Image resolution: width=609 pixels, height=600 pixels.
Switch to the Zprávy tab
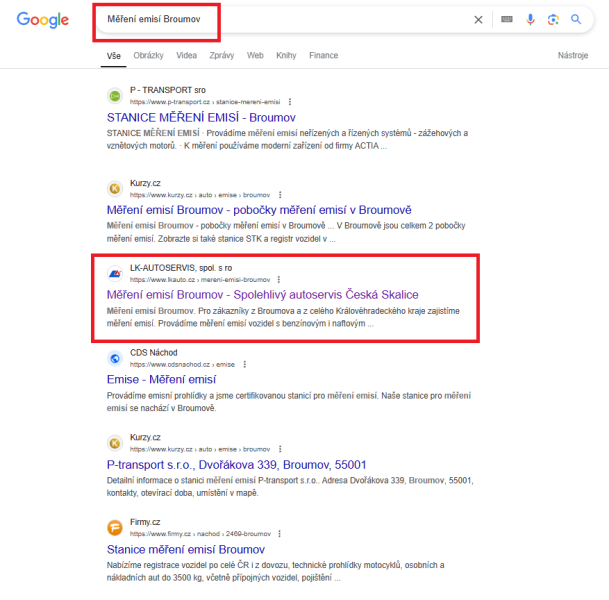[x=222, y=56]
